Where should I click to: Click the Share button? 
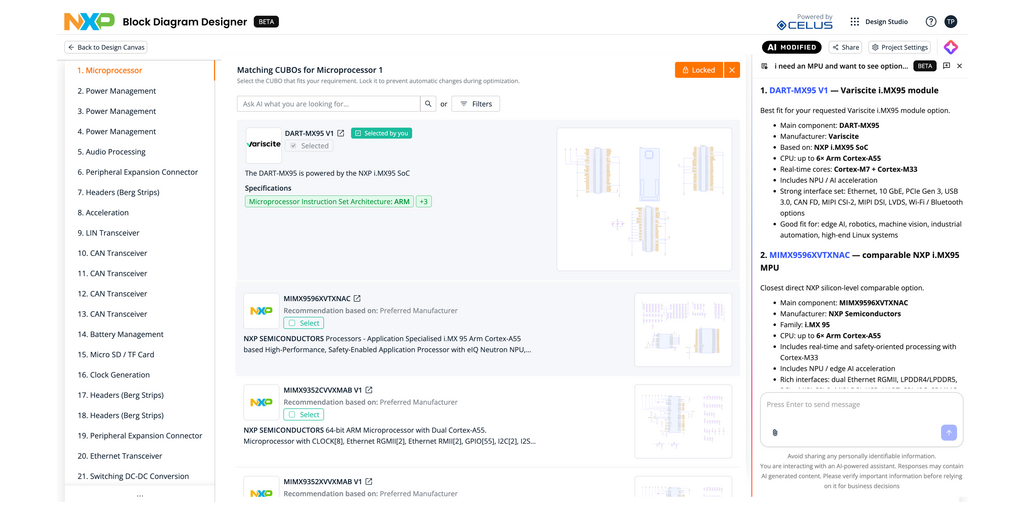tap(845, 47)
